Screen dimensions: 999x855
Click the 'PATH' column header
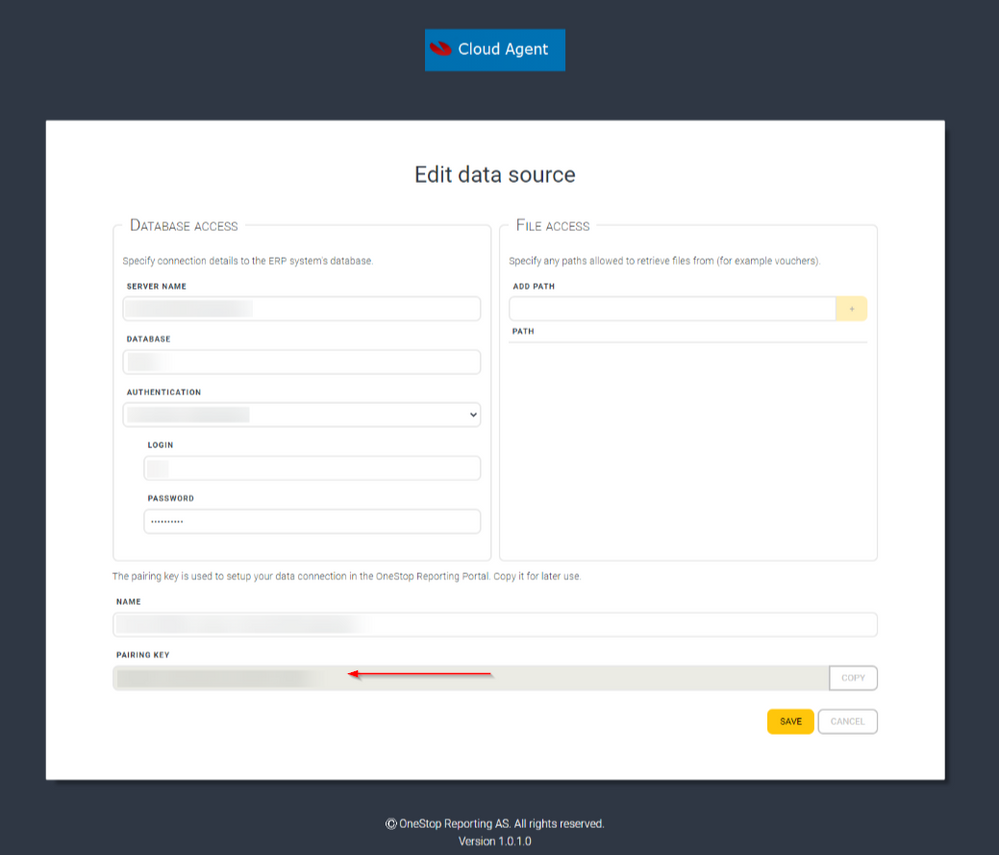point(523,331)
